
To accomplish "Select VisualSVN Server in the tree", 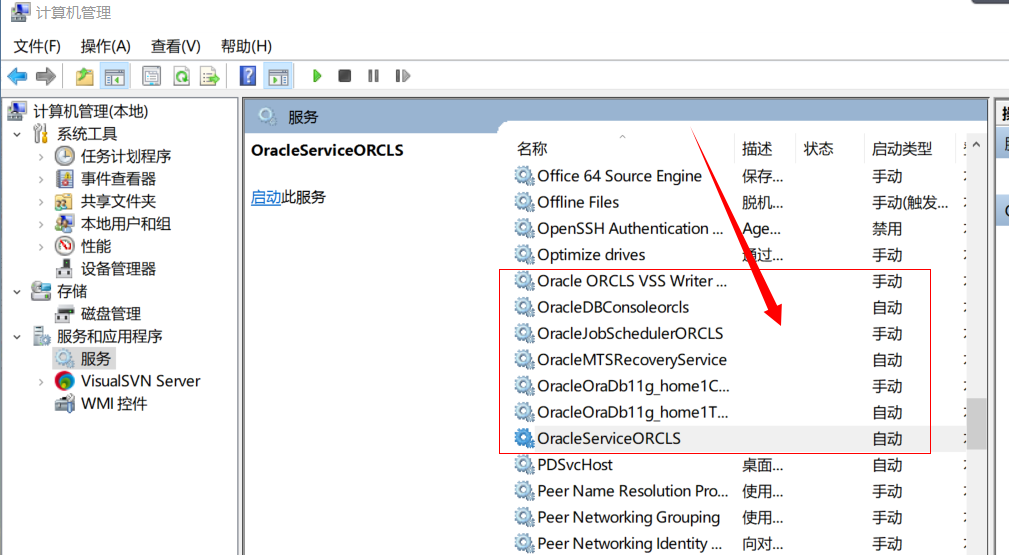I will [140, 381].
